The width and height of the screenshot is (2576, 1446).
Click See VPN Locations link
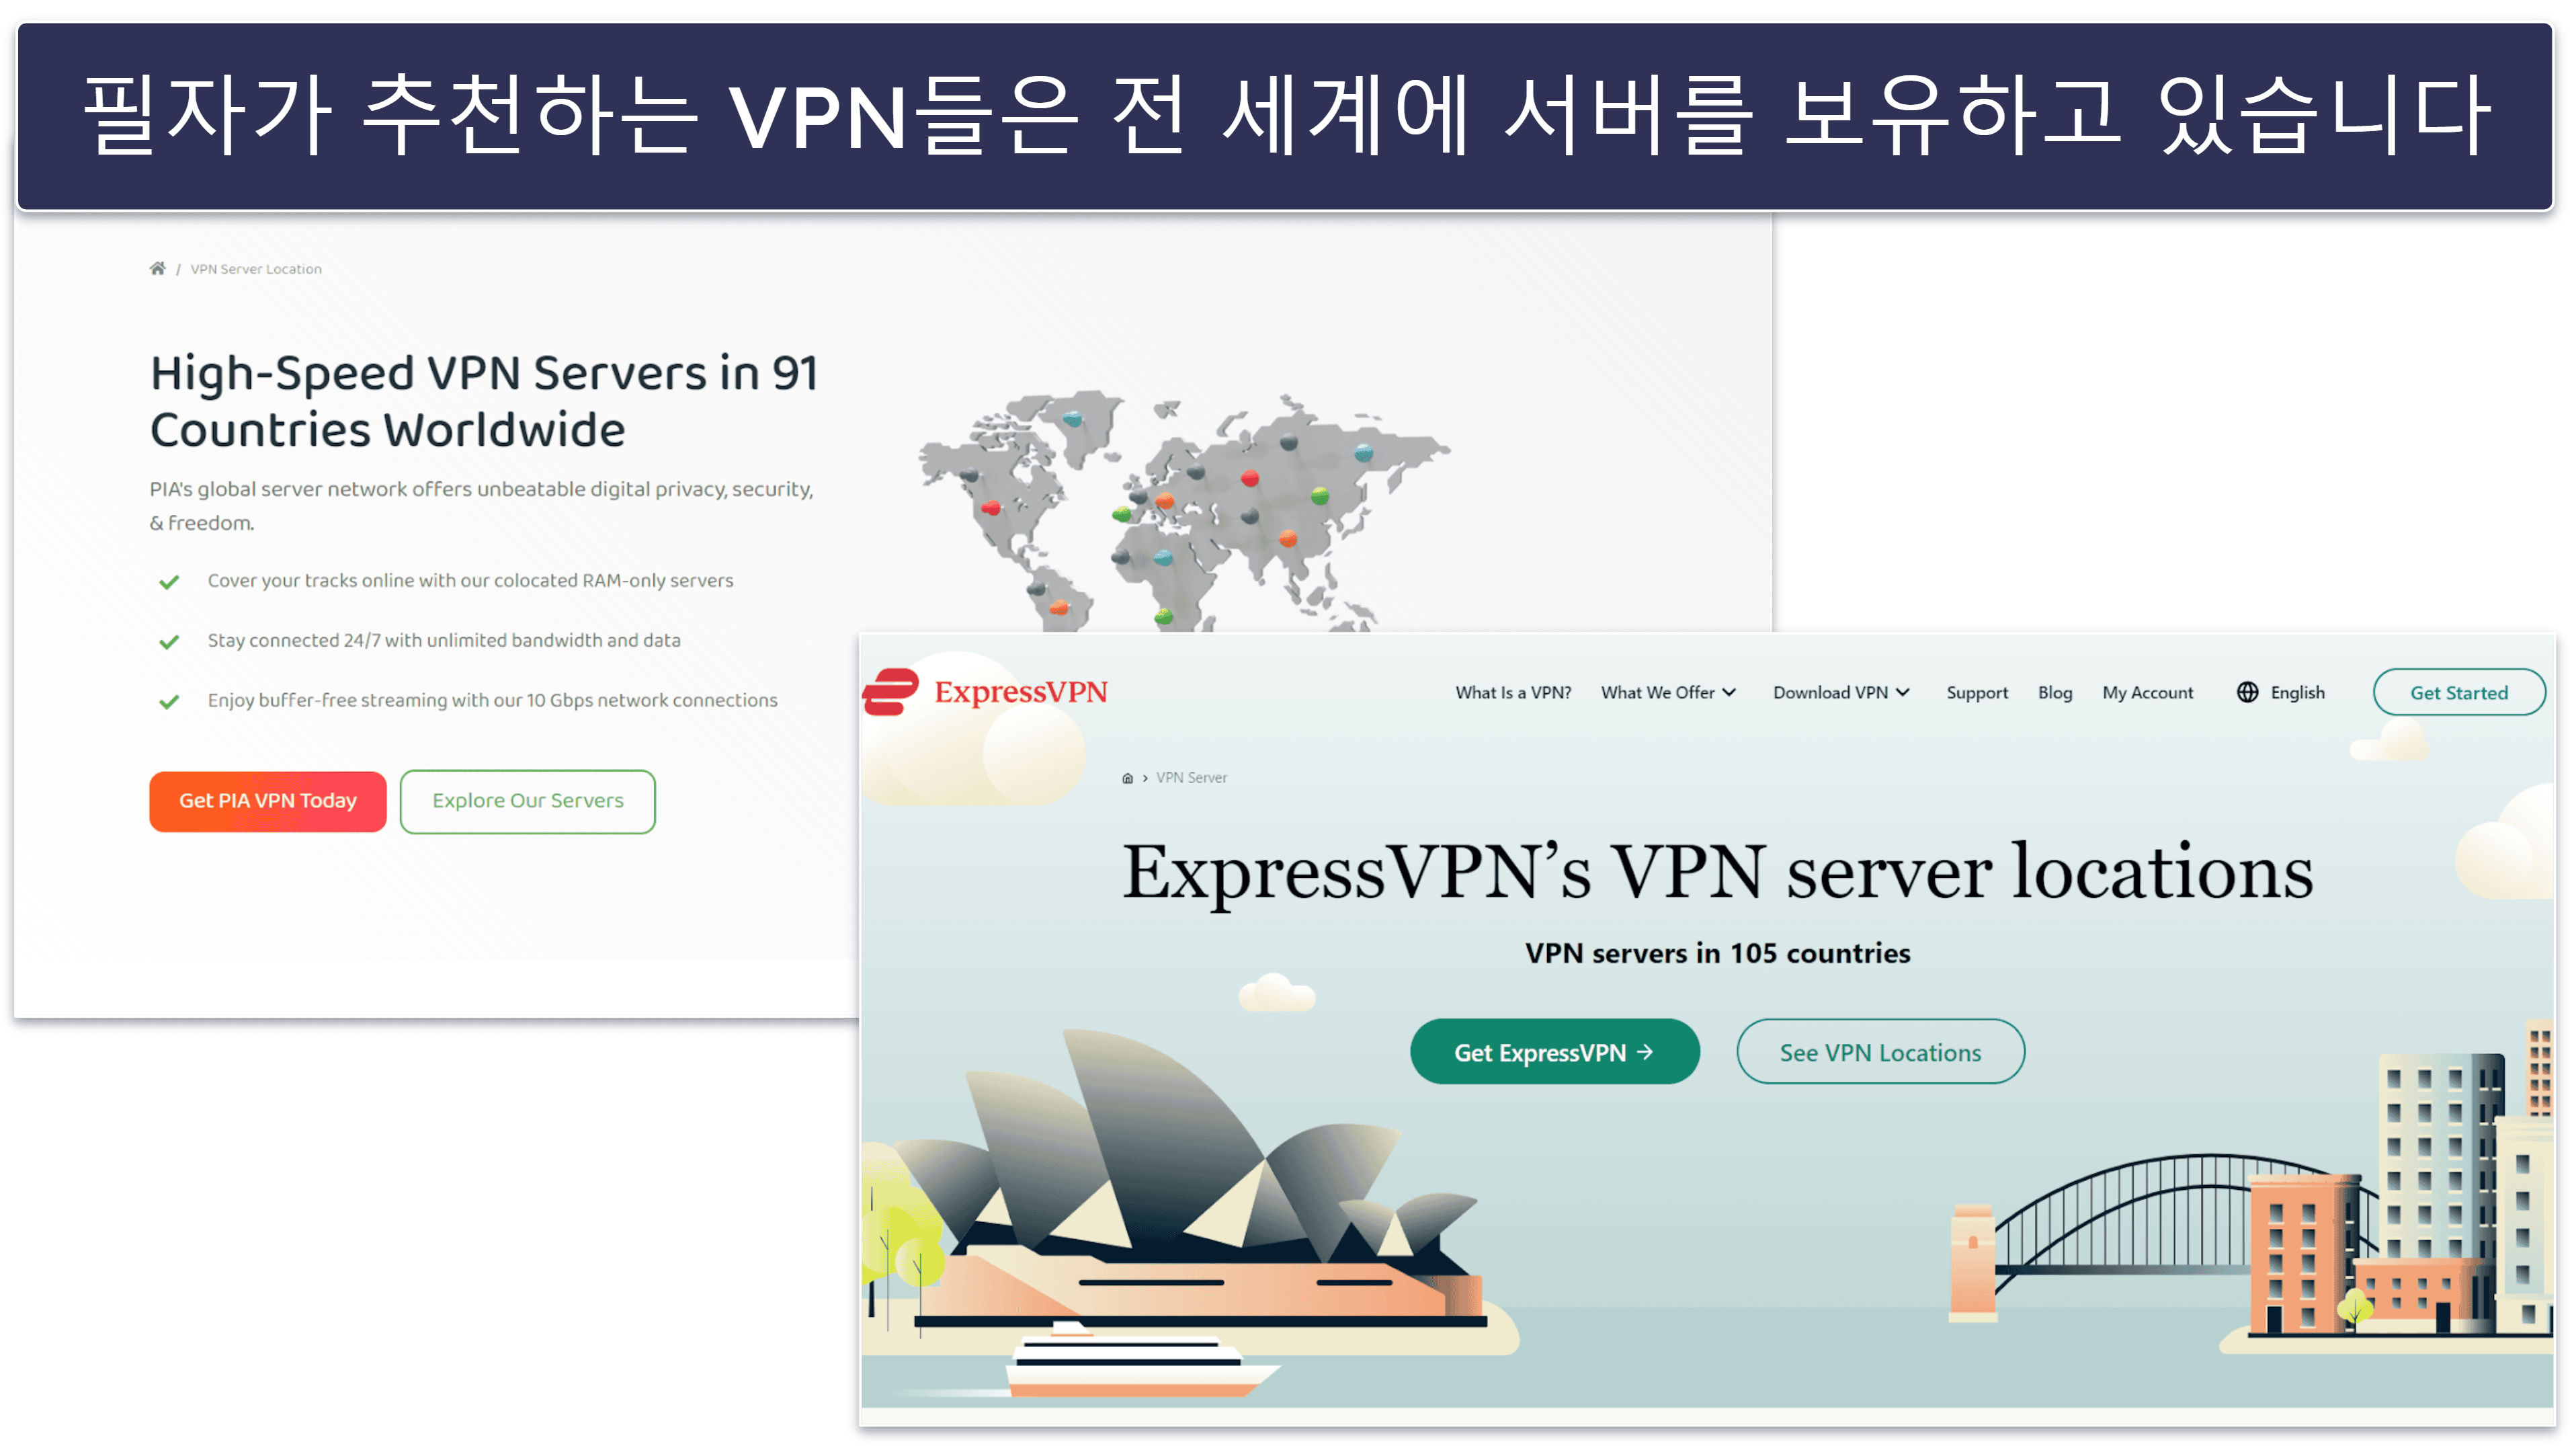tap(1880, 1051)
